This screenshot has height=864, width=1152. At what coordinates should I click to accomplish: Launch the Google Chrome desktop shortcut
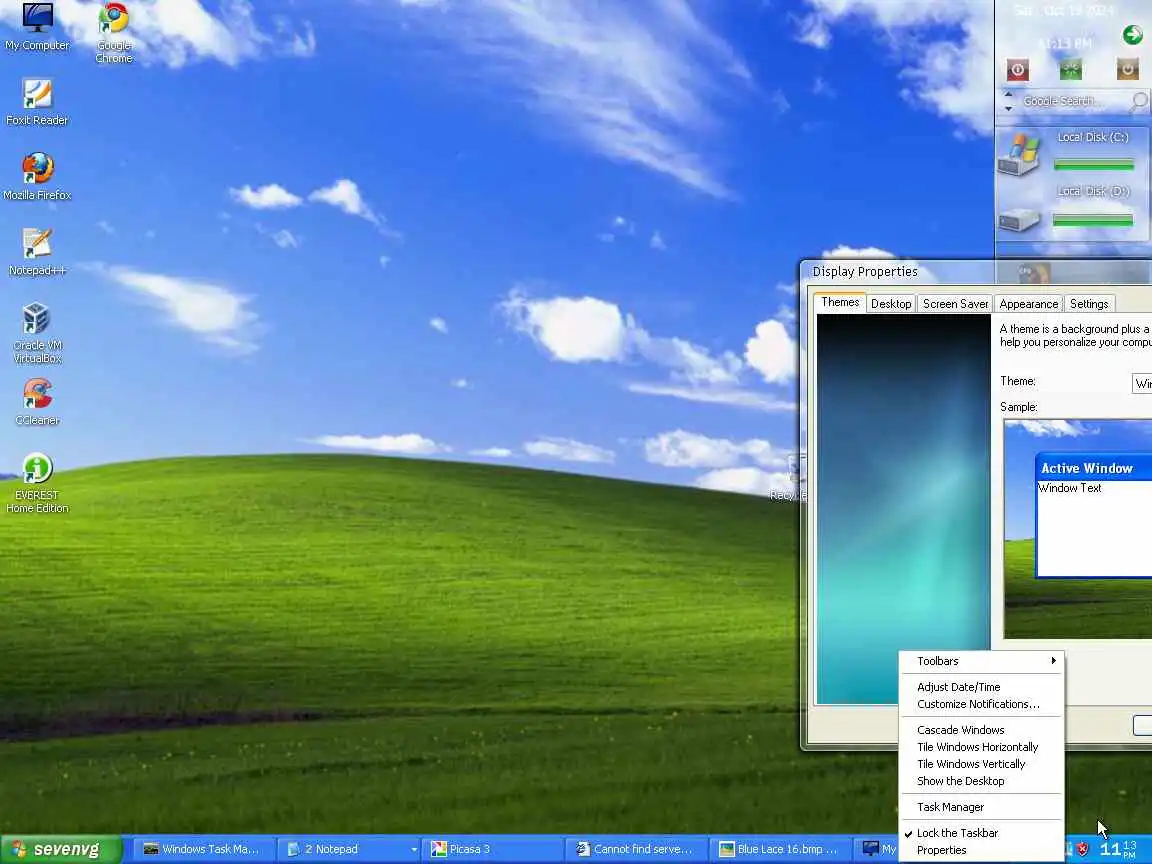coord(114,32)
